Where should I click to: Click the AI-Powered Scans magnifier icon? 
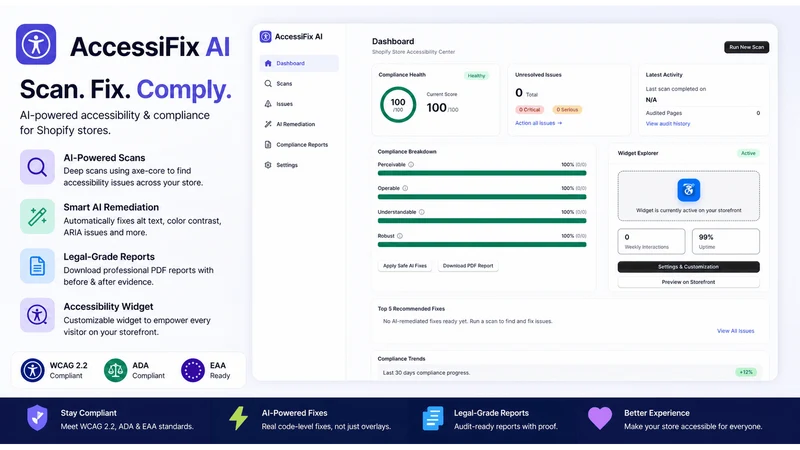[37, 167]
